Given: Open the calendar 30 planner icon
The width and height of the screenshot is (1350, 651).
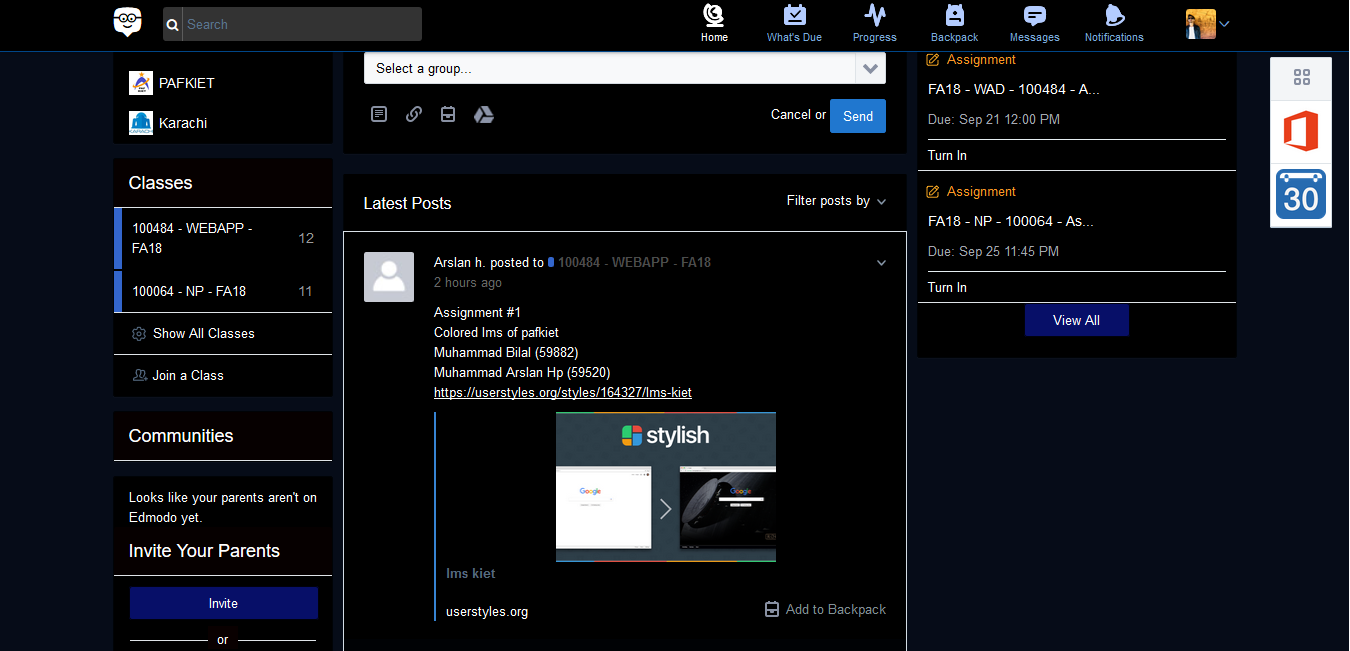Looking at the screenshot, I should 1301,194.
